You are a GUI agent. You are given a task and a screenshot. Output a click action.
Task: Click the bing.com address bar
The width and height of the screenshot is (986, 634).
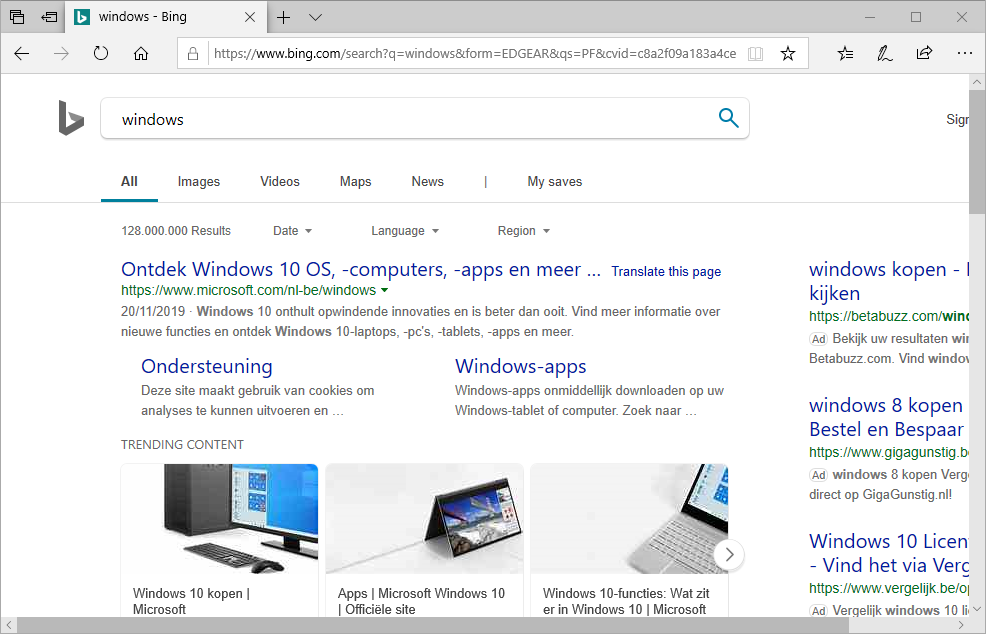pos(475,53)
